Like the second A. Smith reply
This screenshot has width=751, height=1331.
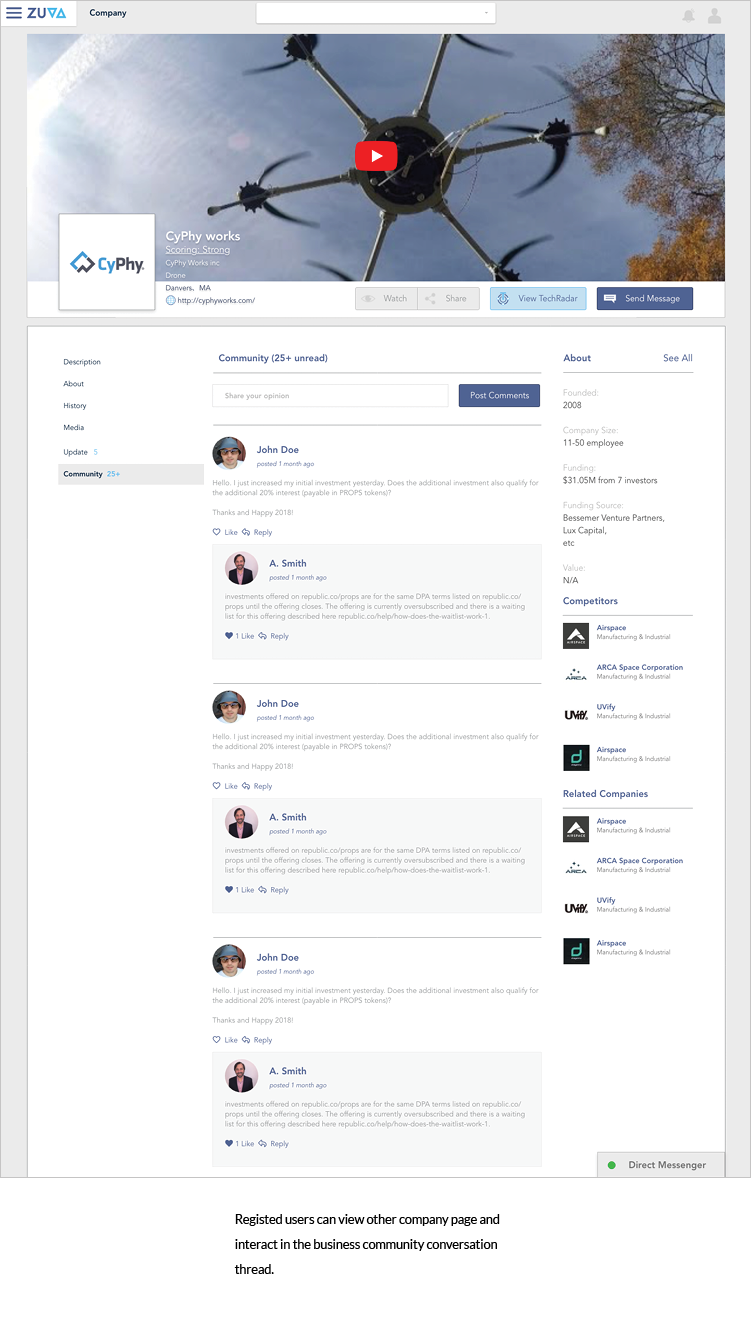(239, 890)
